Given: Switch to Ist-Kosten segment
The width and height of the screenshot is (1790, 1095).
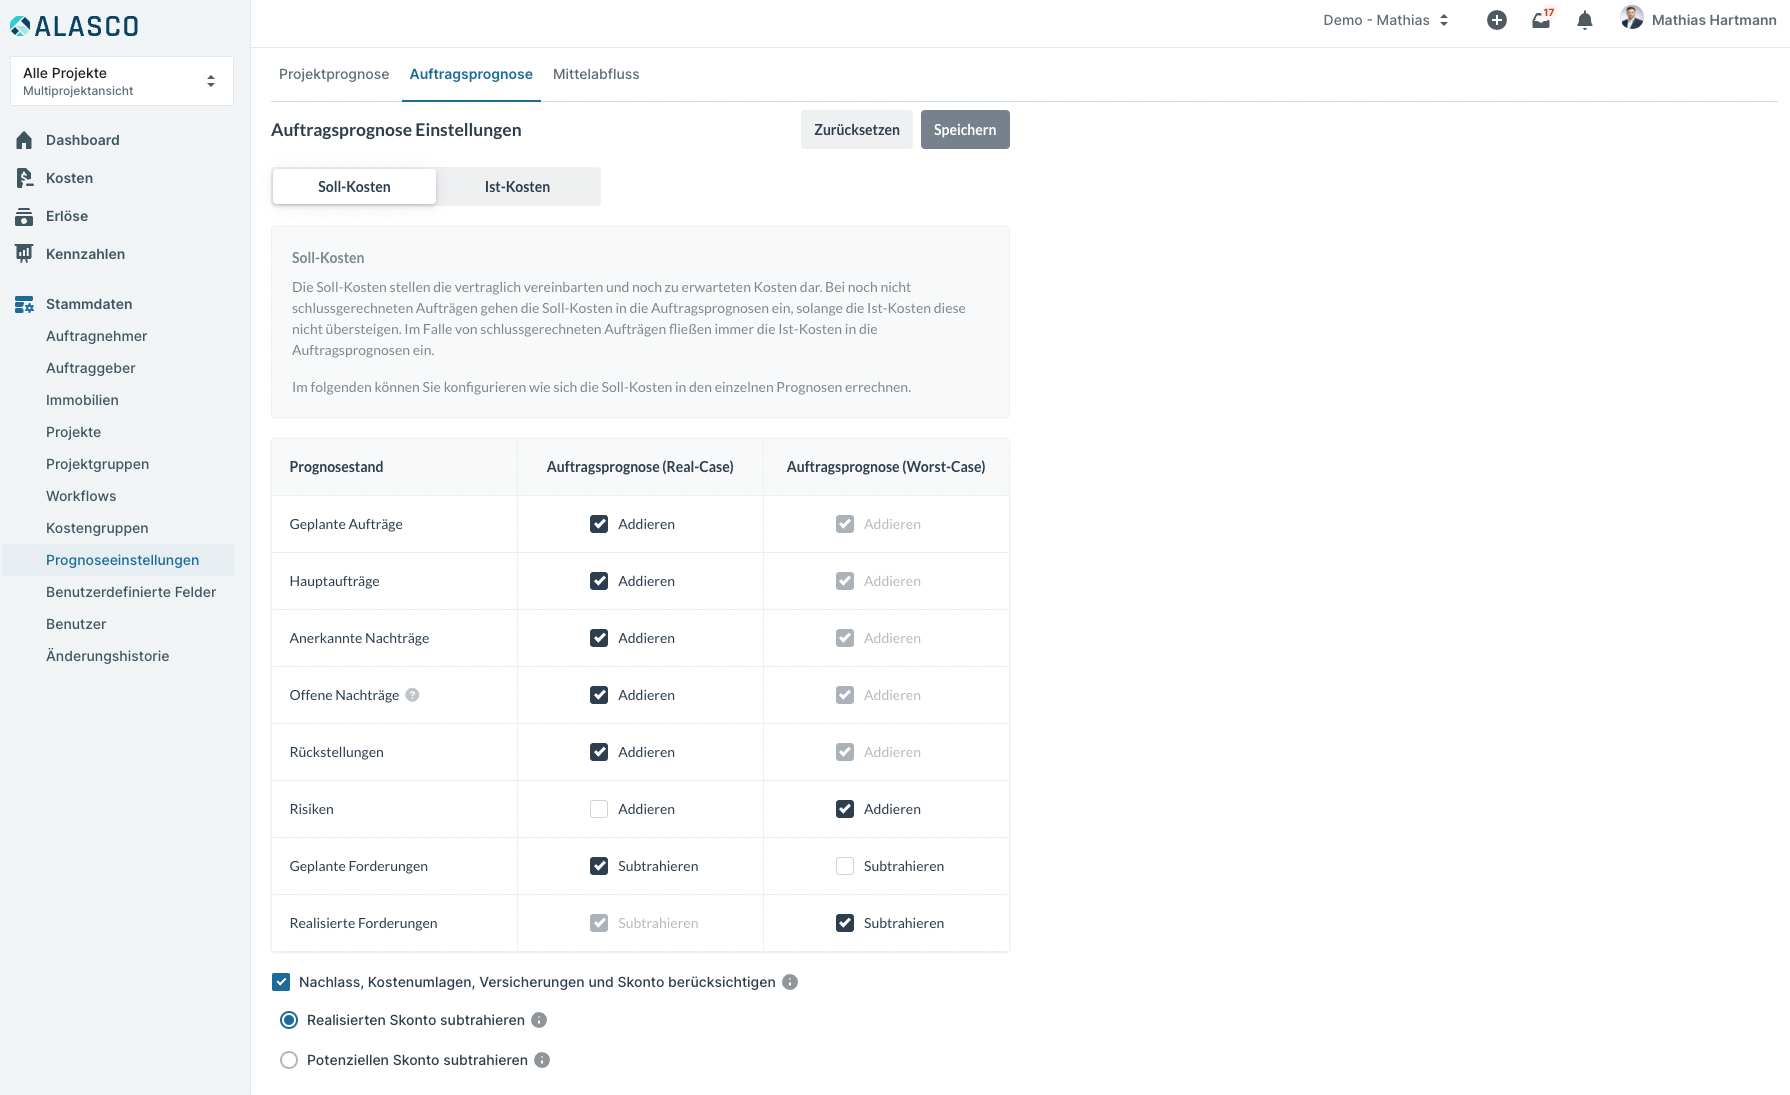Looking at the screenshot, I should 518,187.
